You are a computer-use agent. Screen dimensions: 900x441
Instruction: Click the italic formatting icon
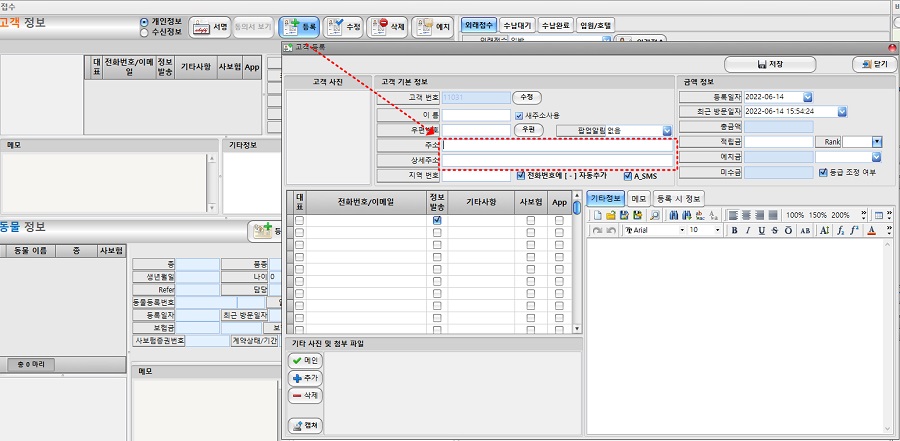coord(748,230)
